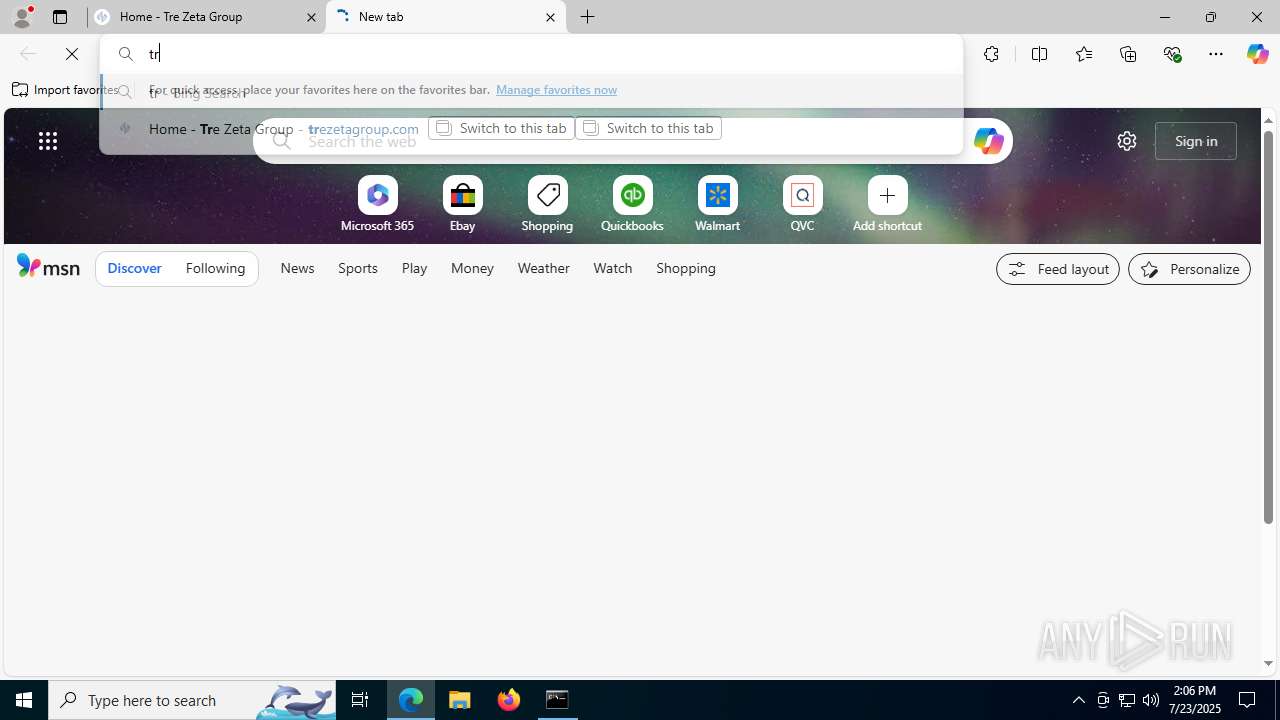The image size is (1280, 720).
Task: Switch to Home - Tre Zeta Group tab
Action: click(x=205, y=17)
